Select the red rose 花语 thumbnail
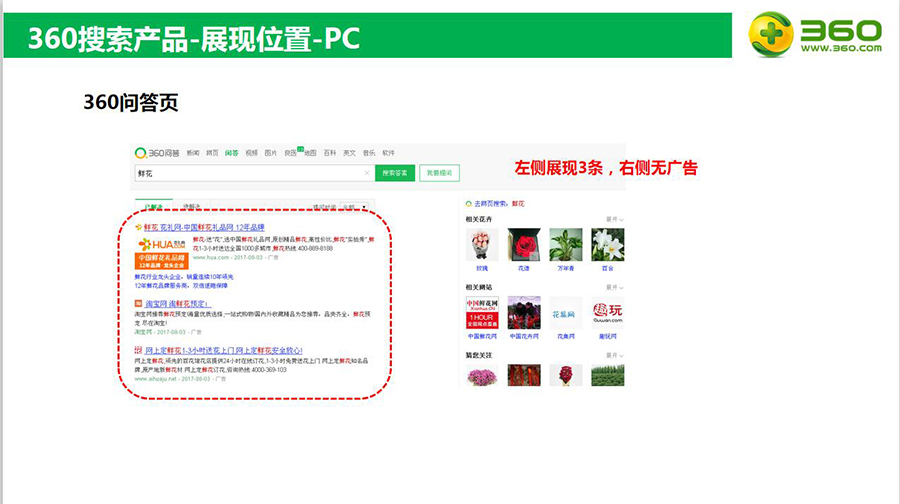The height and width of the screenshot is (504, 900). 524,245
